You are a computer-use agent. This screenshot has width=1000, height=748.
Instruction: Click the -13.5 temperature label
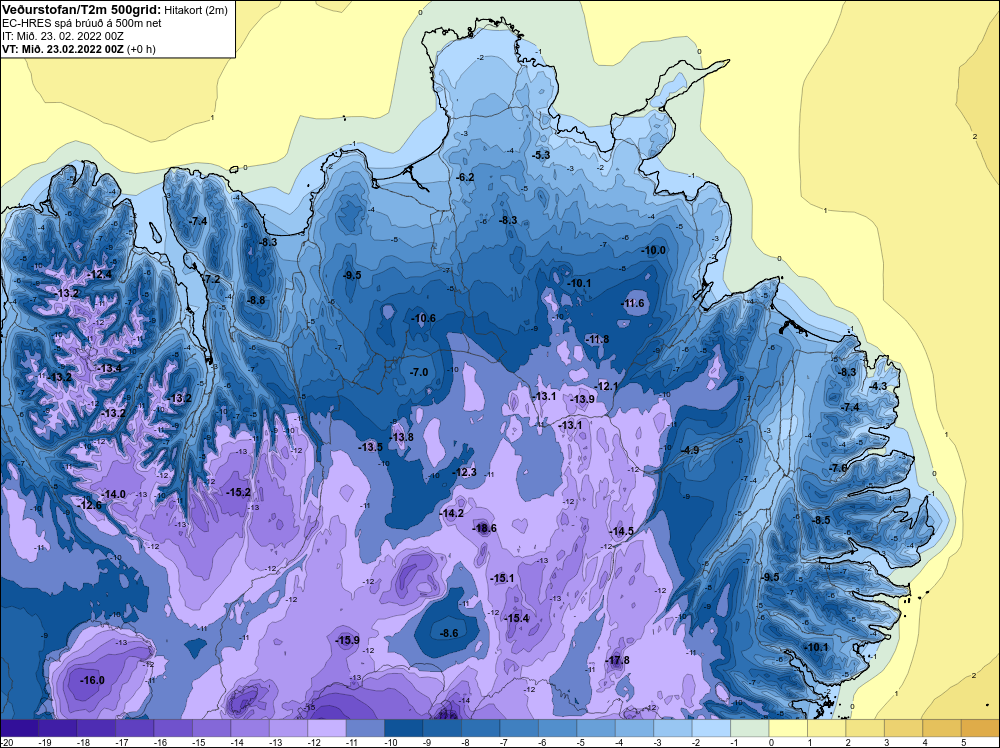[x=371, y=447]
